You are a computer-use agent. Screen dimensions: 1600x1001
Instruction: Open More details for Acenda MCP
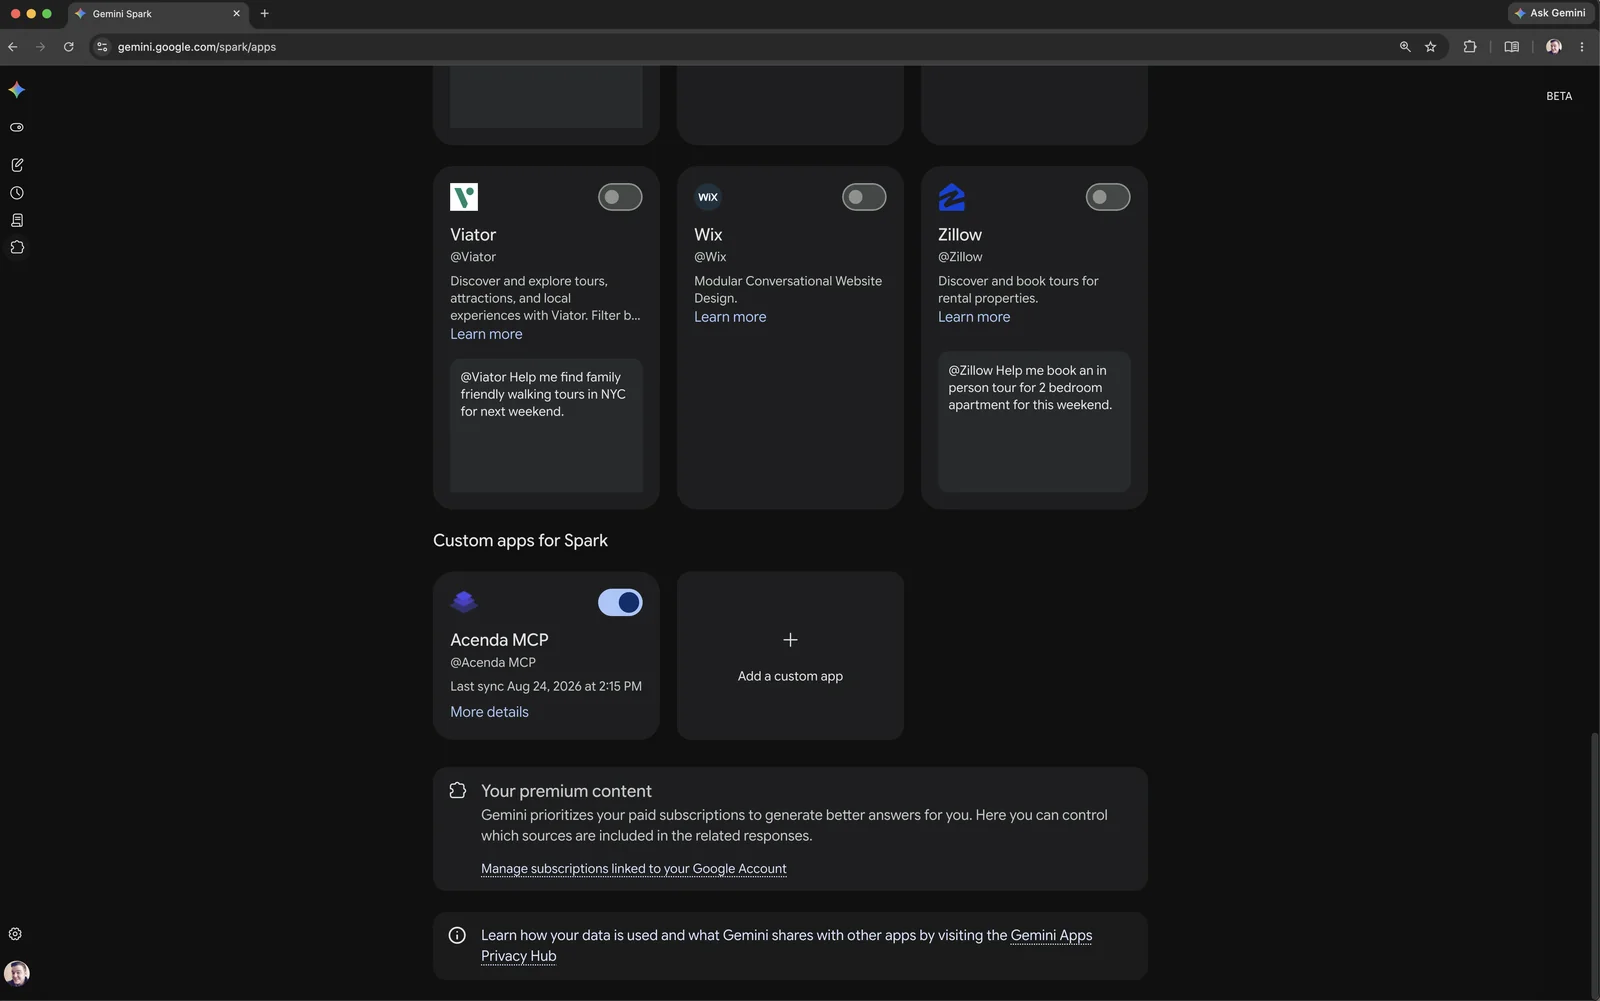pyautogui.click(x=489, y=712)
